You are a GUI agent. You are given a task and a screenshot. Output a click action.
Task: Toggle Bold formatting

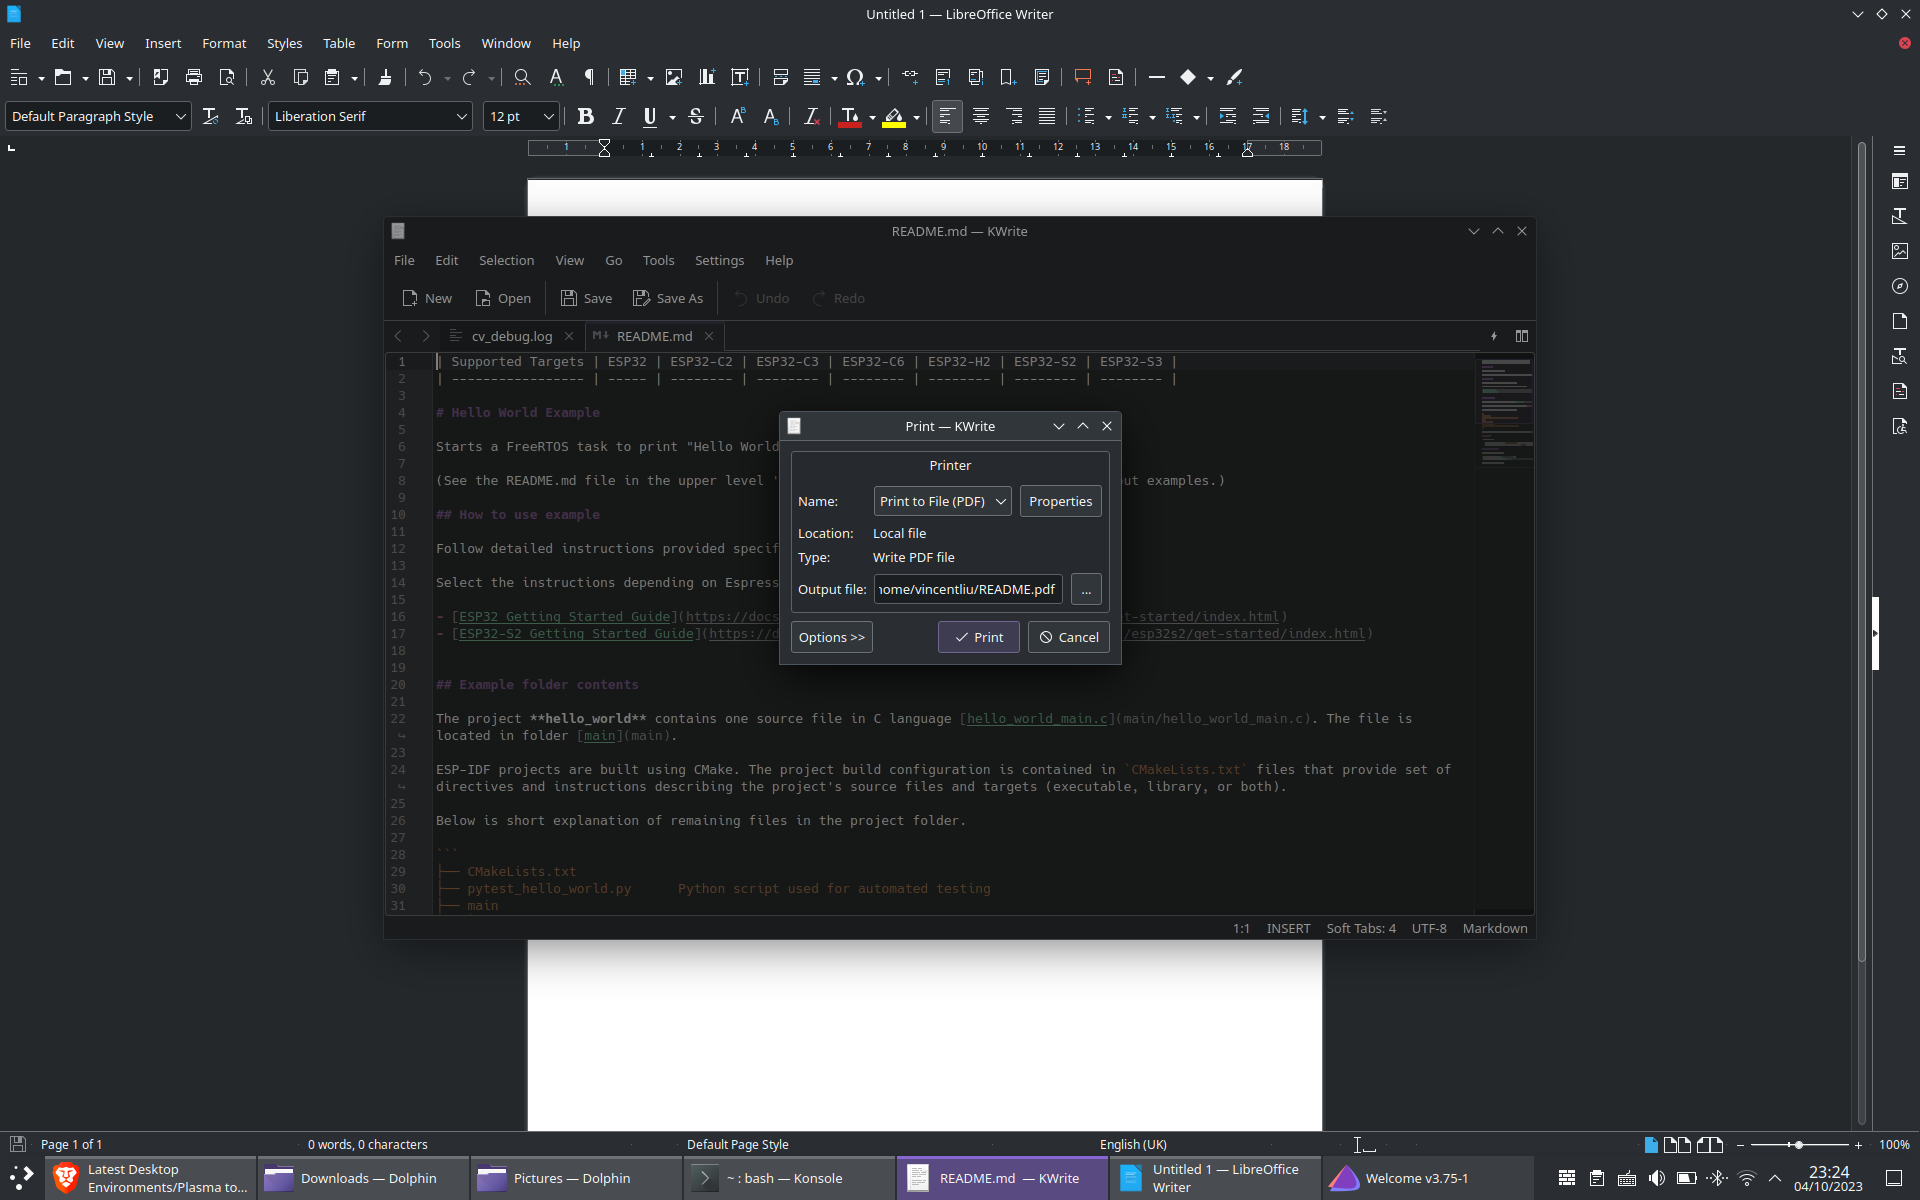pos(586,116)
